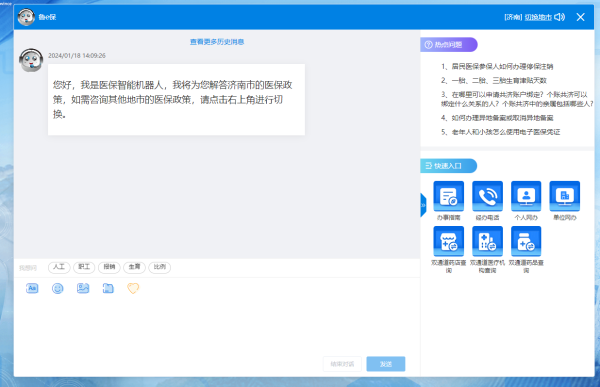Image resolution: width=600 pixels, height=387 pixels.
Task: Click 查看更多历史消息 link
Action: (x=217, y=42)
